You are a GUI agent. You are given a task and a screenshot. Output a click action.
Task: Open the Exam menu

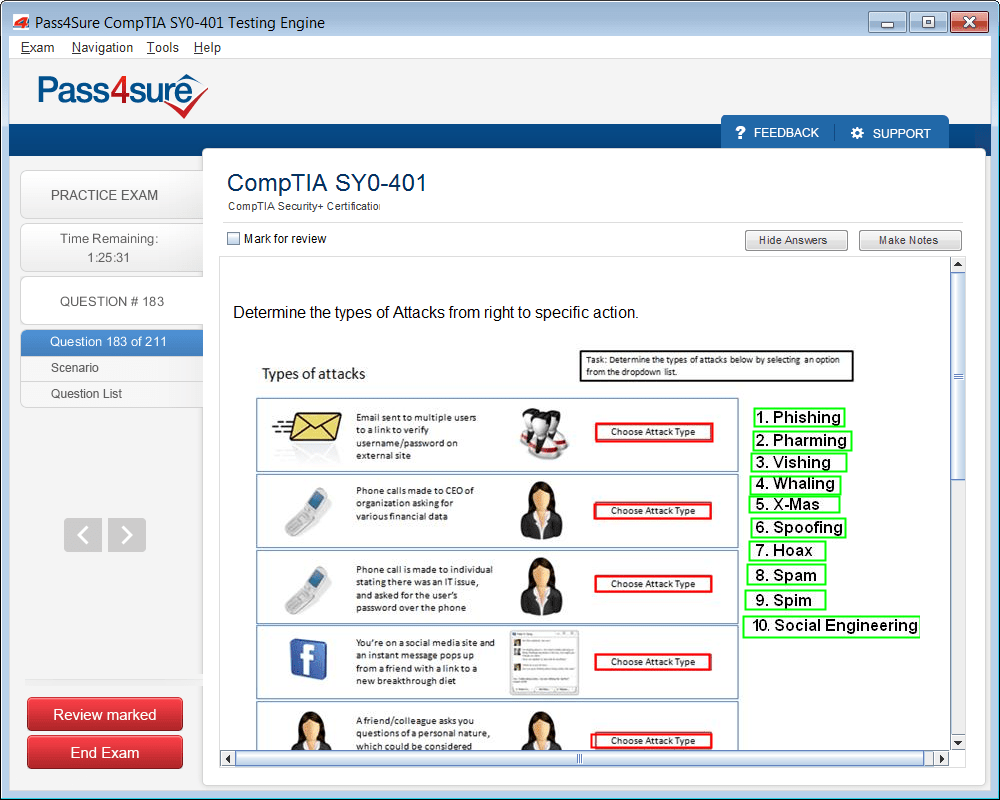(38, 47)
